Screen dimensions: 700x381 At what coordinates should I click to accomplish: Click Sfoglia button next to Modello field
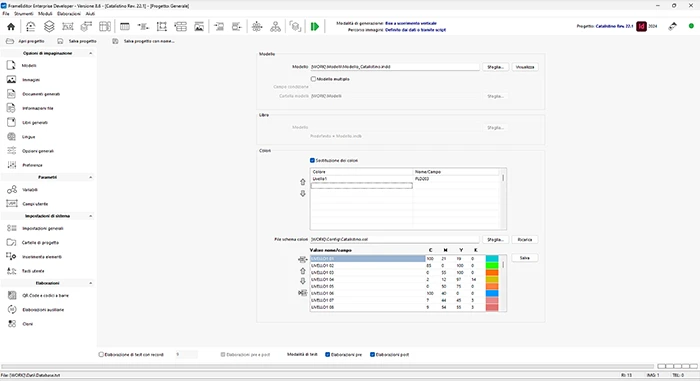[496, 67]
